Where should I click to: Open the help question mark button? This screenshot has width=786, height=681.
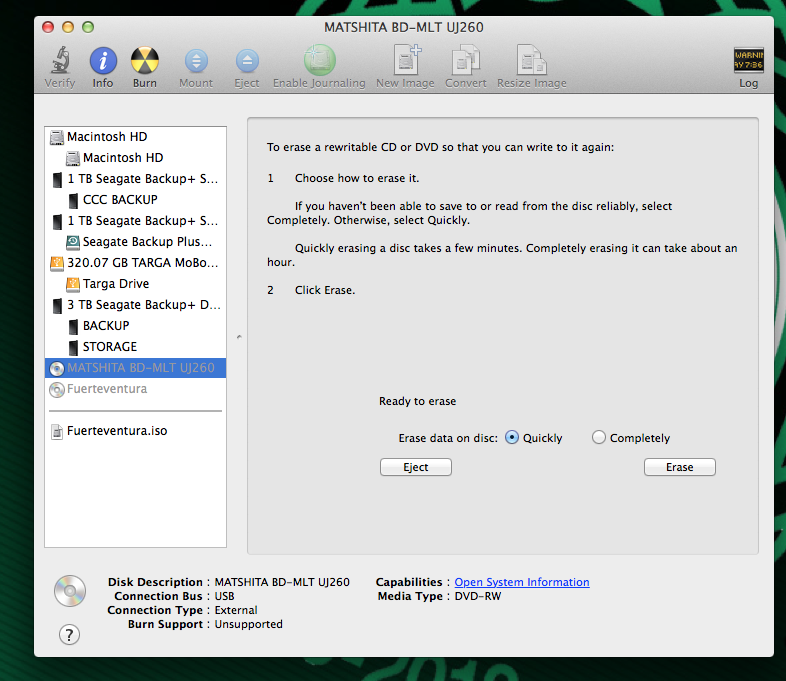point(69,634)
